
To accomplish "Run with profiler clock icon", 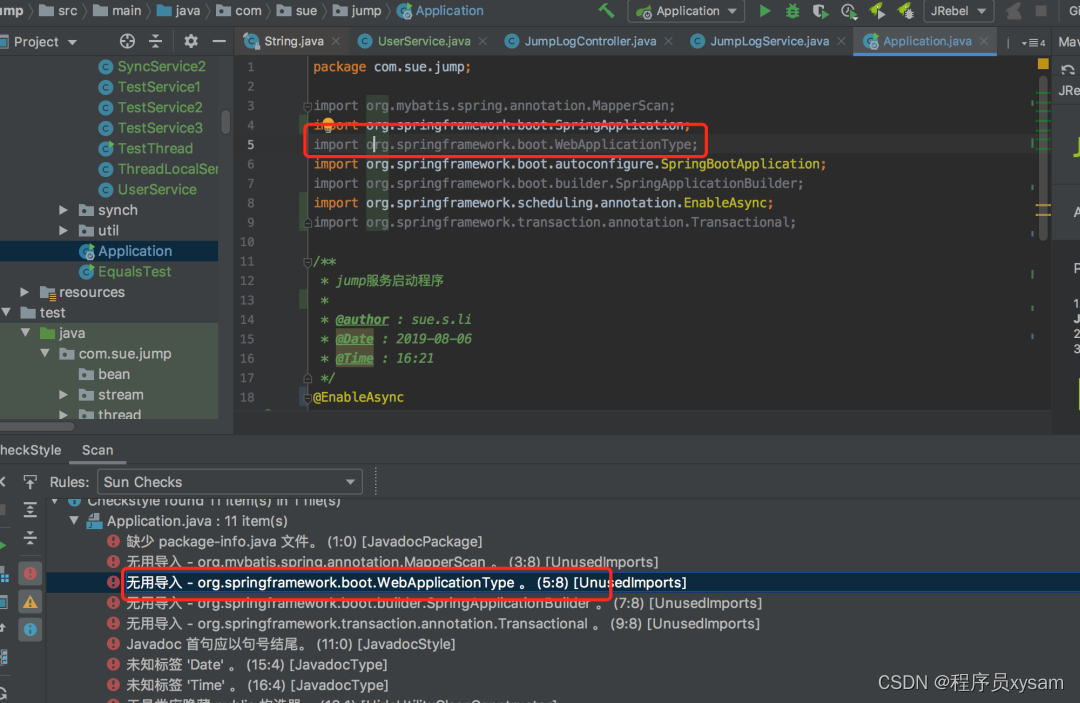I will pos(849,11).
